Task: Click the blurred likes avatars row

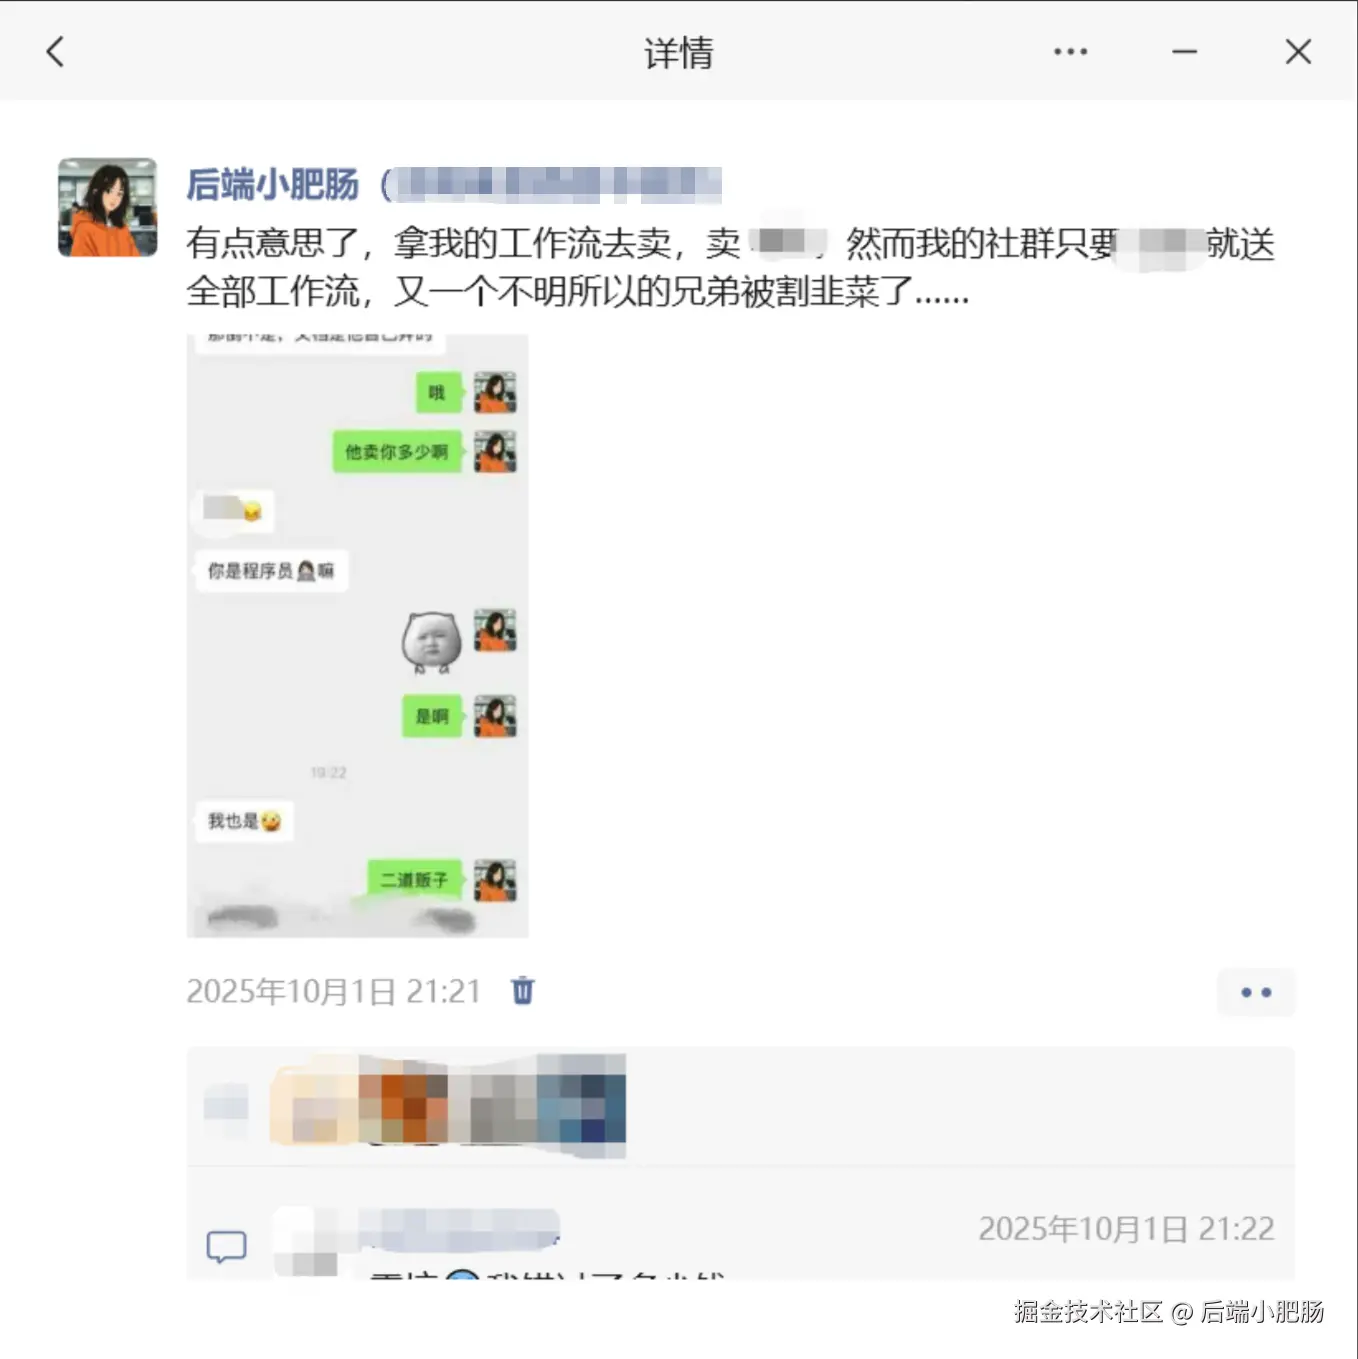Action: [x=448, y=1106]
